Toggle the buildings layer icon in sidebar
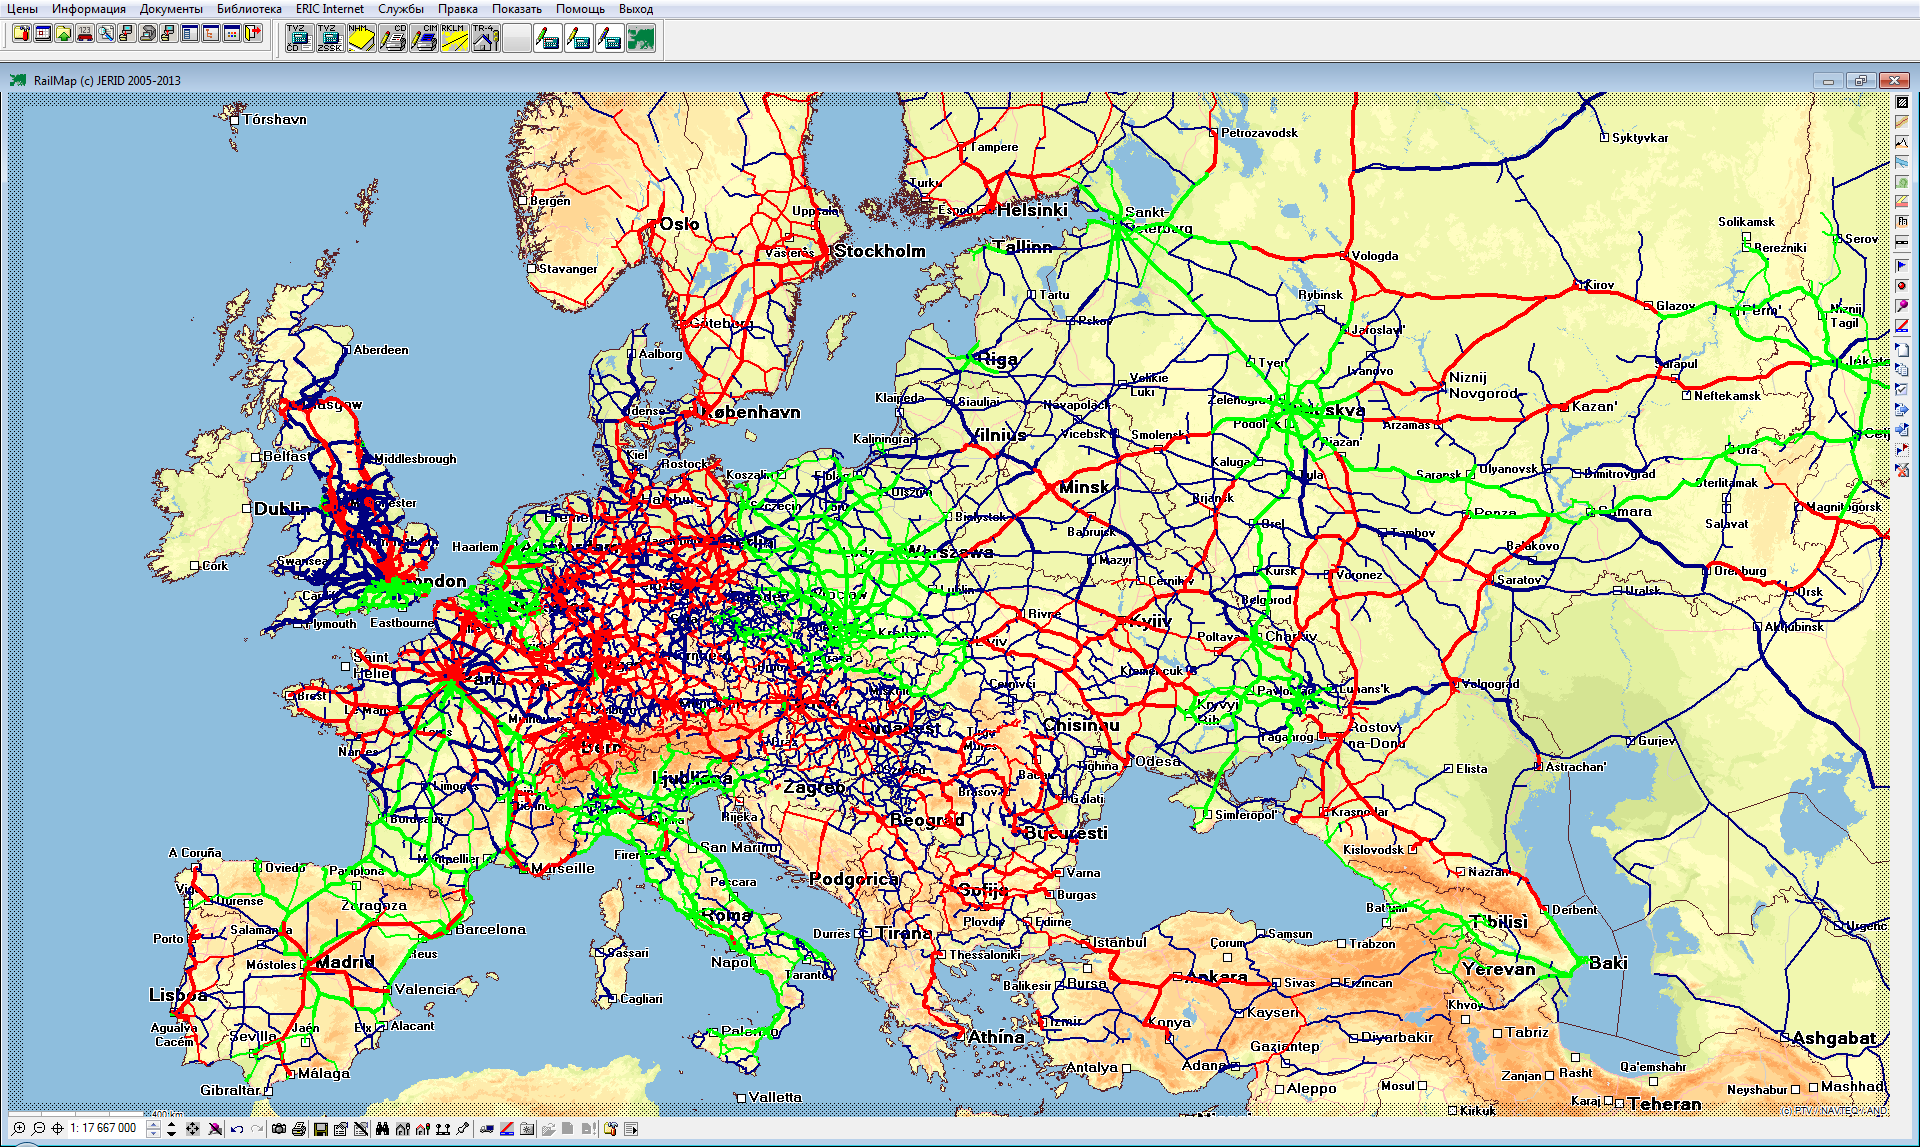 click(x=1902, y=221)
